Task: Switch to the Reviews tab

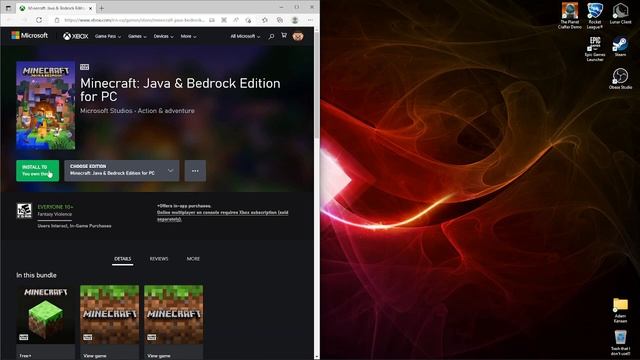Action: point(159,259)
